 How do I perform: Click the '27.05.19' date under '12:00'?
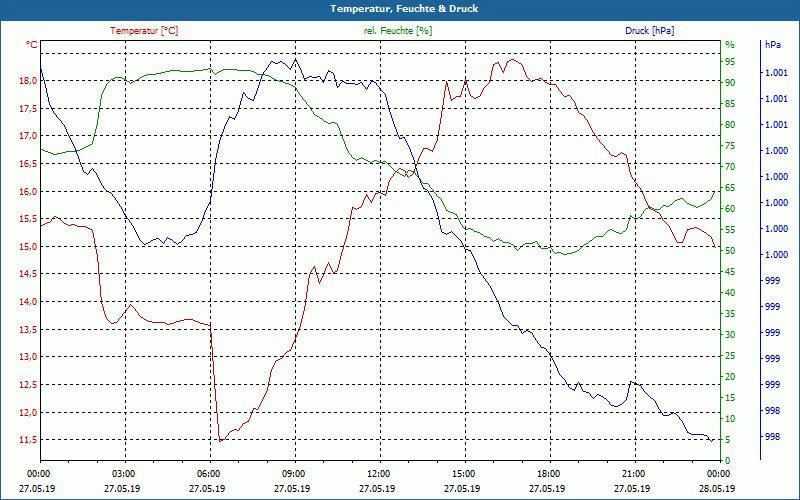(377, 489)
